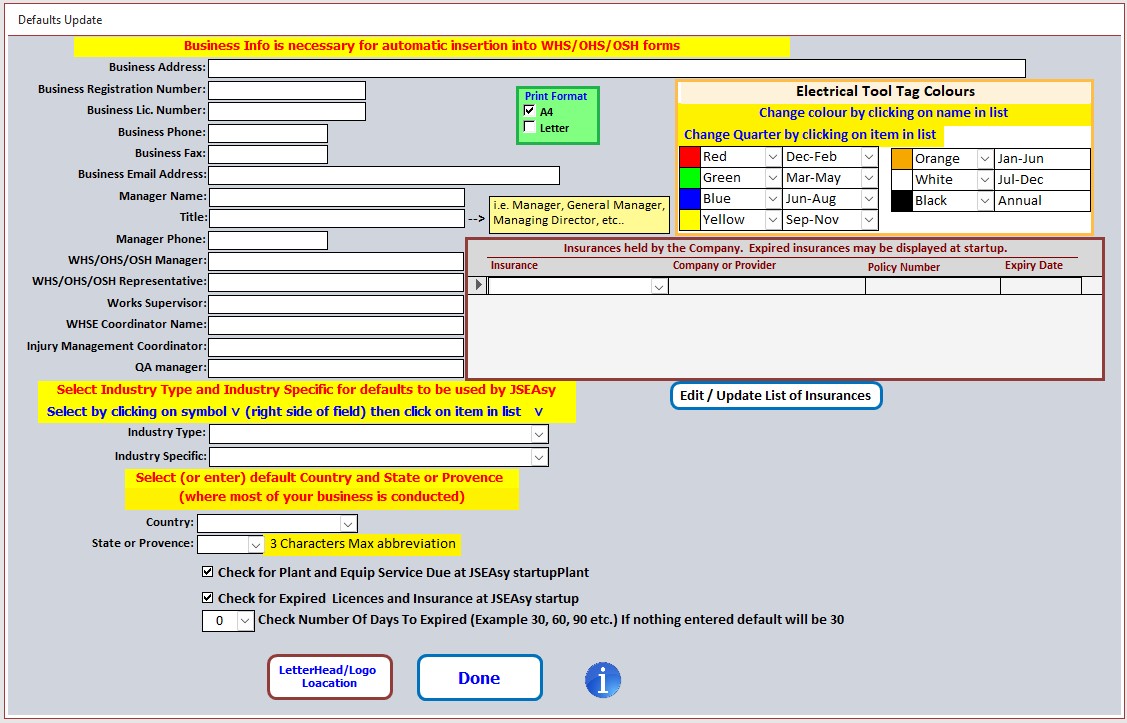This screenshot has width=1127, height=723.
Task: Click the Manager Phone field
Action: tap(268, 240)
